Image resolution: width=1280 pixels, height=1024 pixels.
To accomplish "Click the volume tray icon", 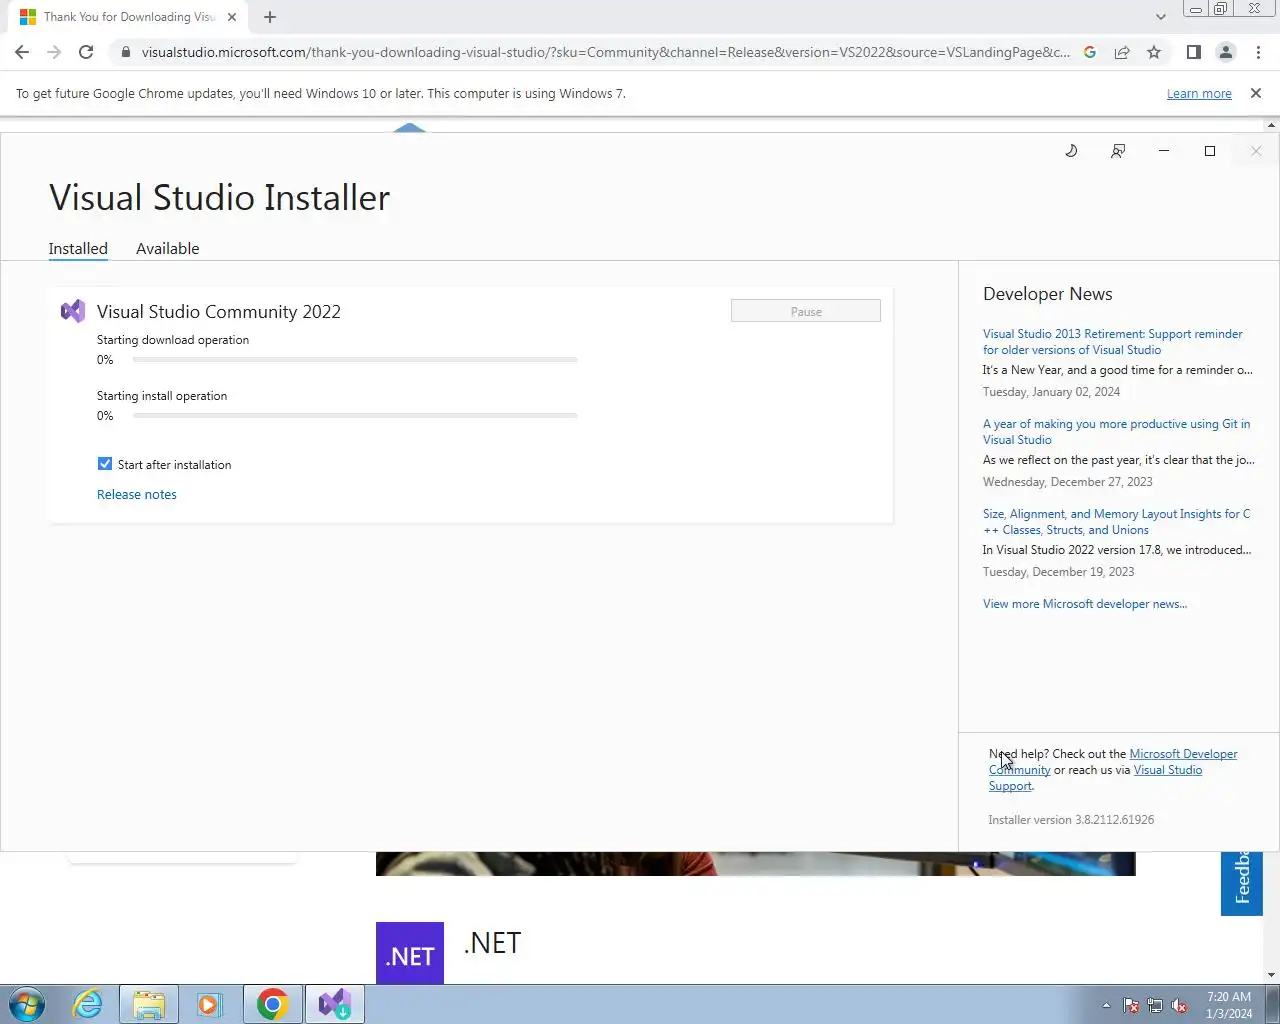I will point(1180,1006).
